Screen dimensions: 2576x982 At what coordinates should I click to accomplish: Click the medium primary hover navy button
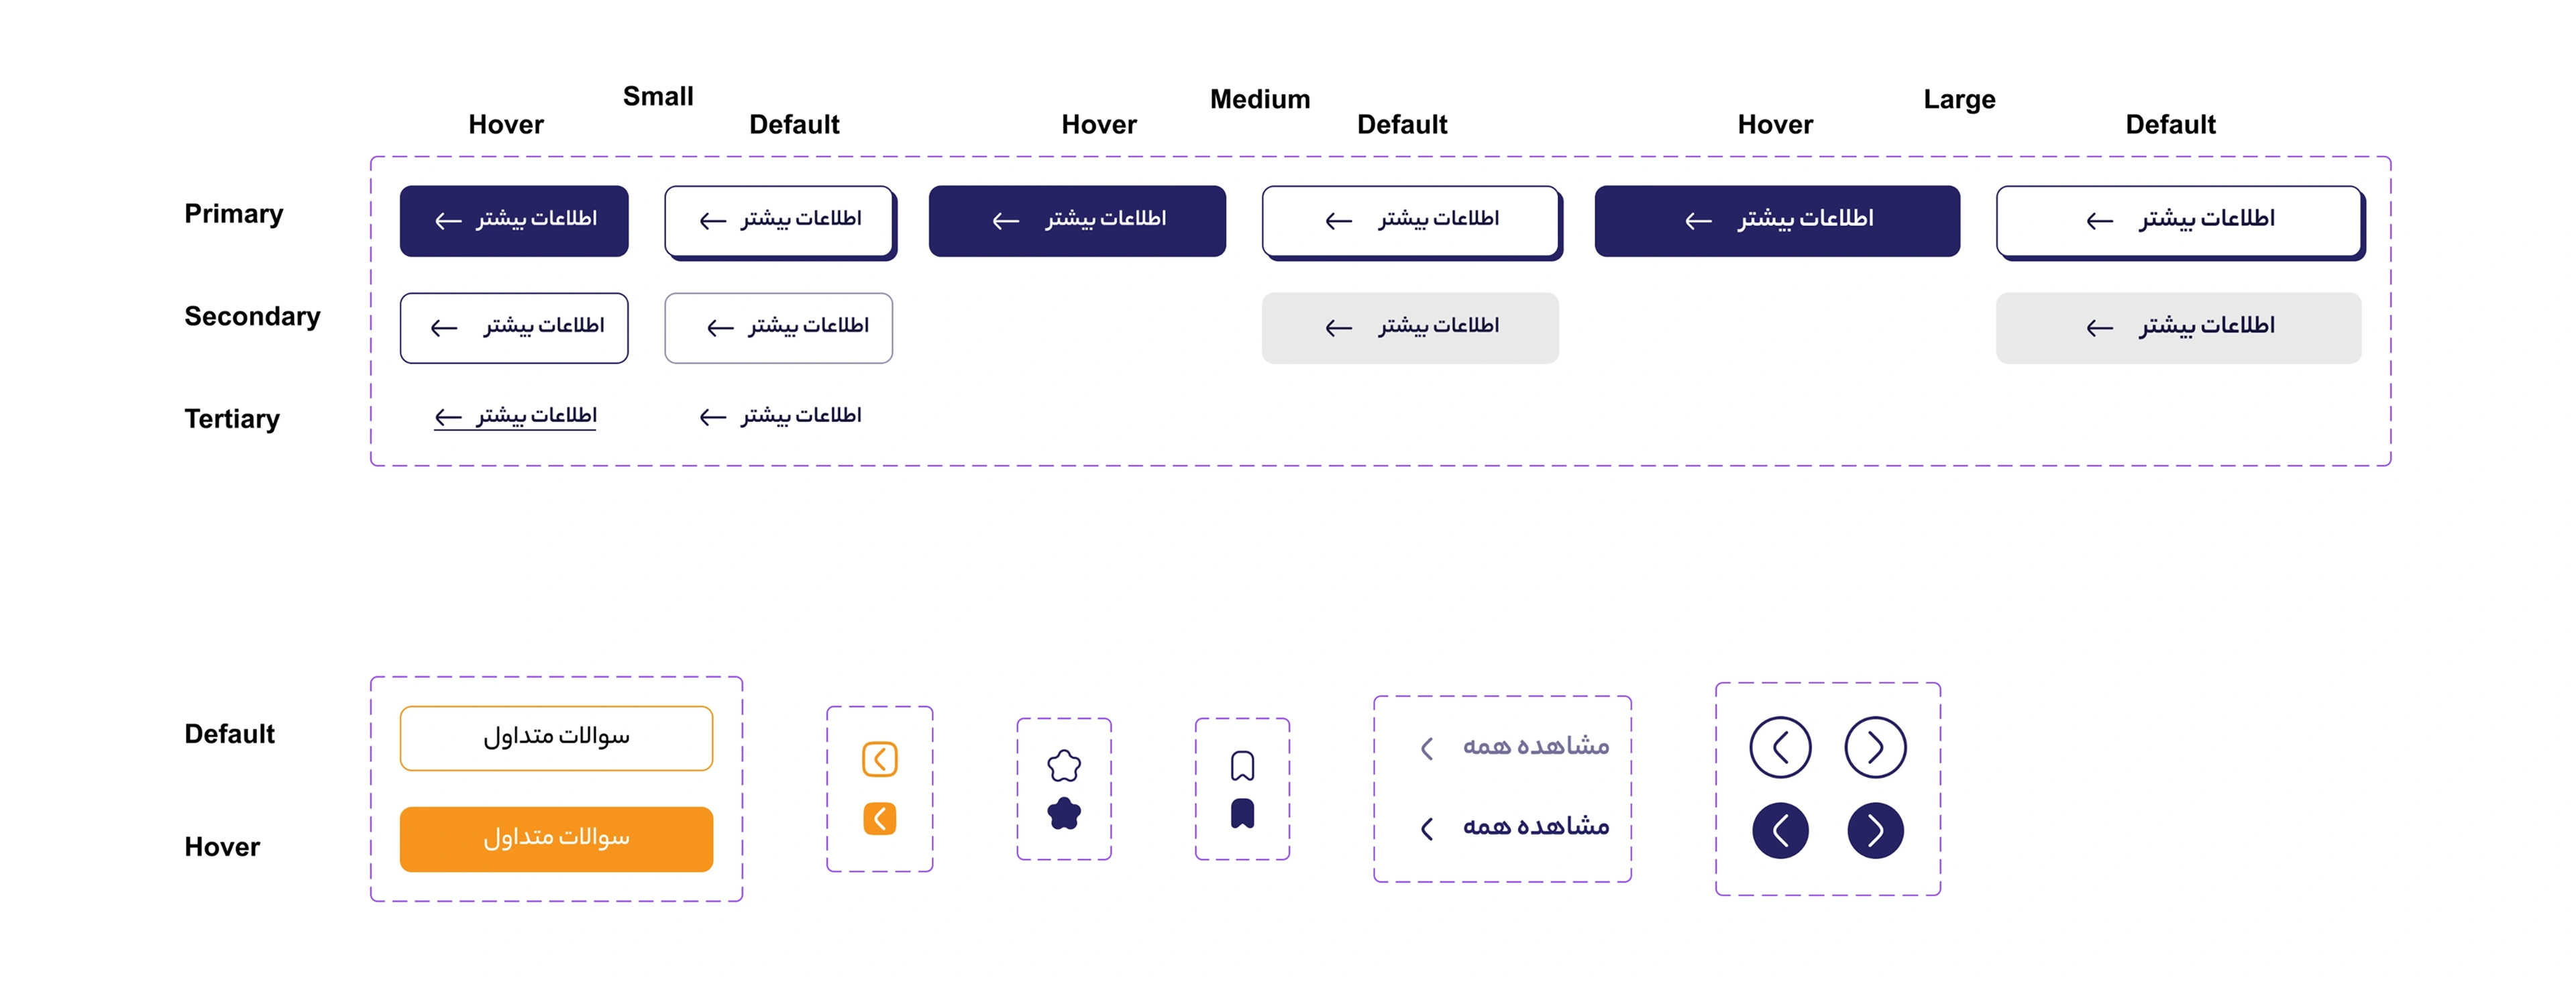(1077, 221)
